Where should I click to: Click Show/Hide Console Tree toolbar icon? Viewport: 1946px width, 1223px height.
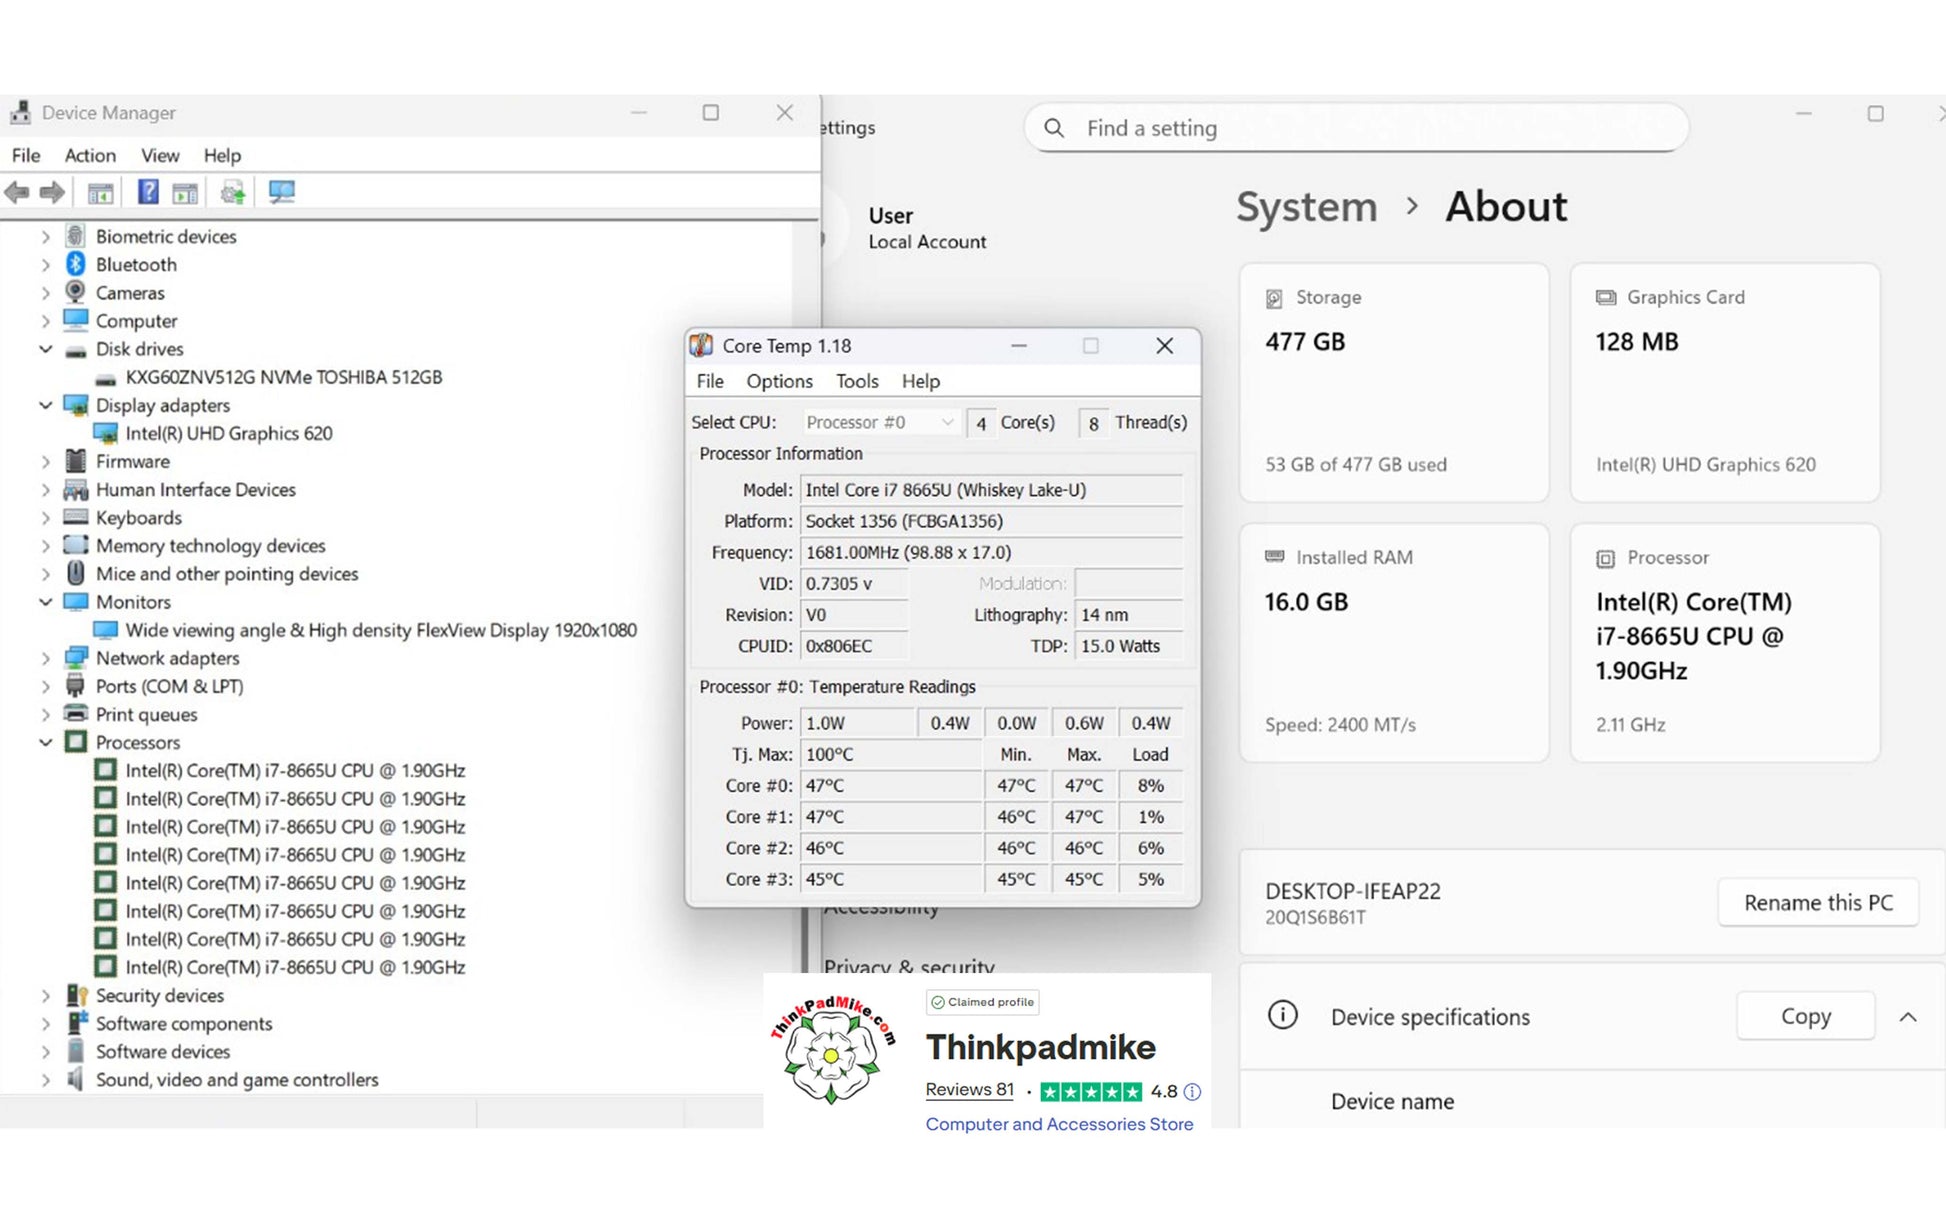100,192
